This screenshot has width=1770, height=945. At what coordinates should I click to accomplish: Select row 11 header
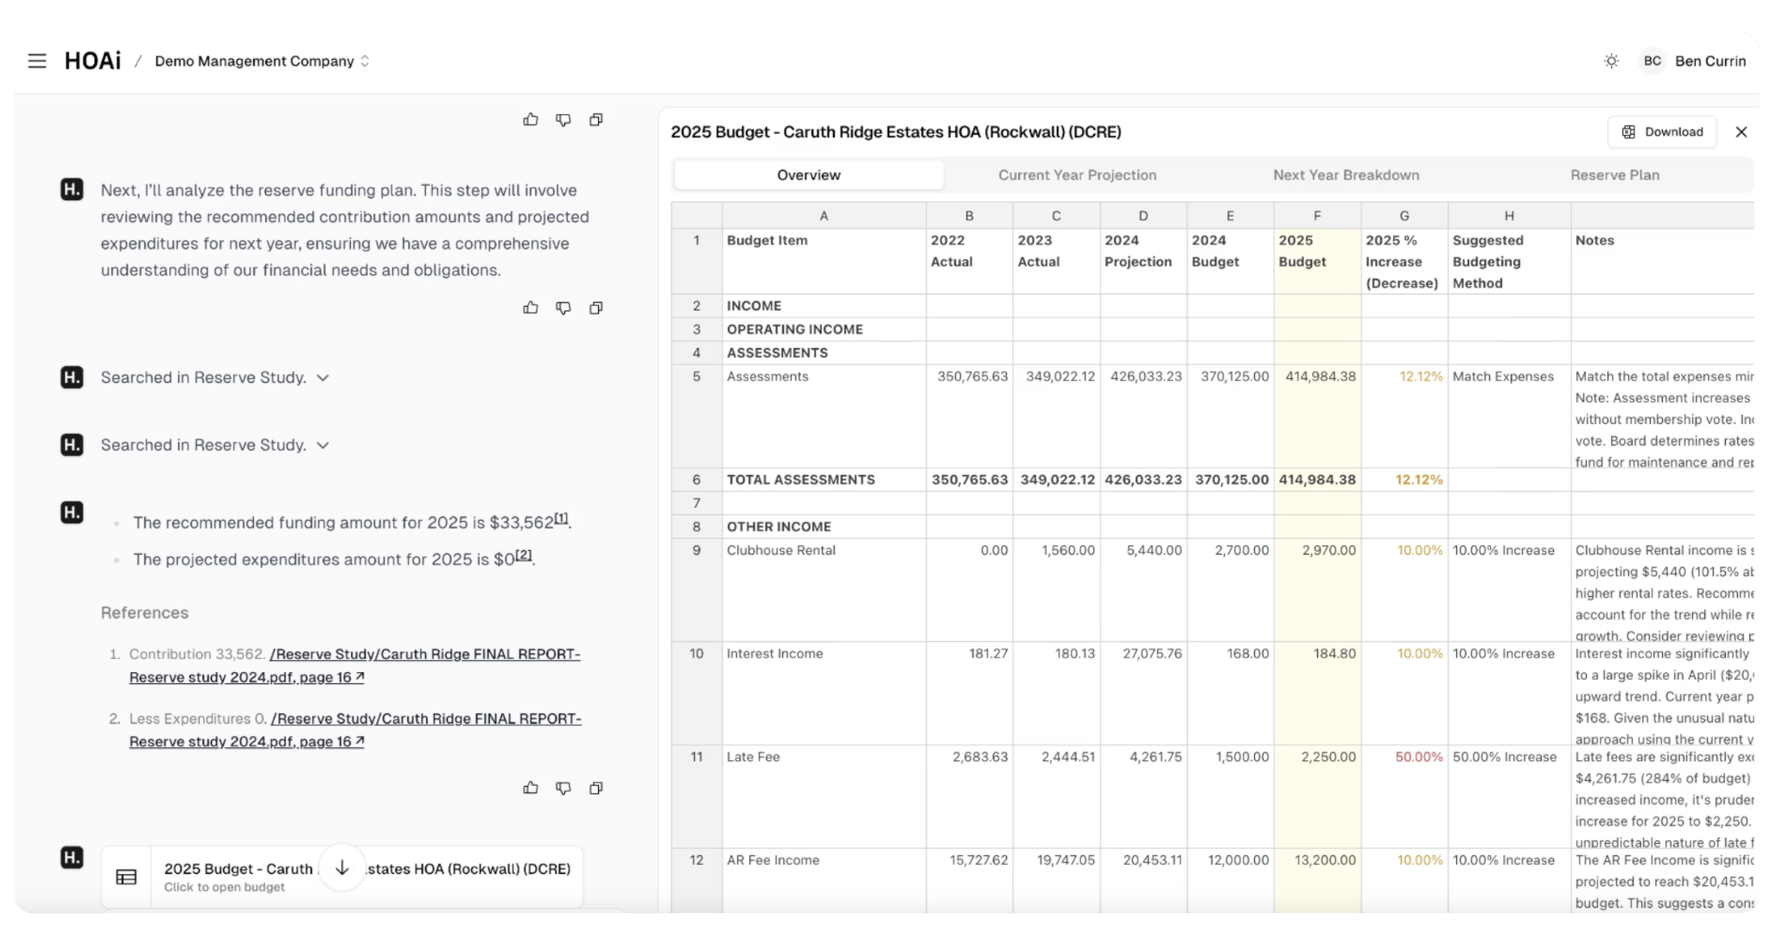point(697,796)
